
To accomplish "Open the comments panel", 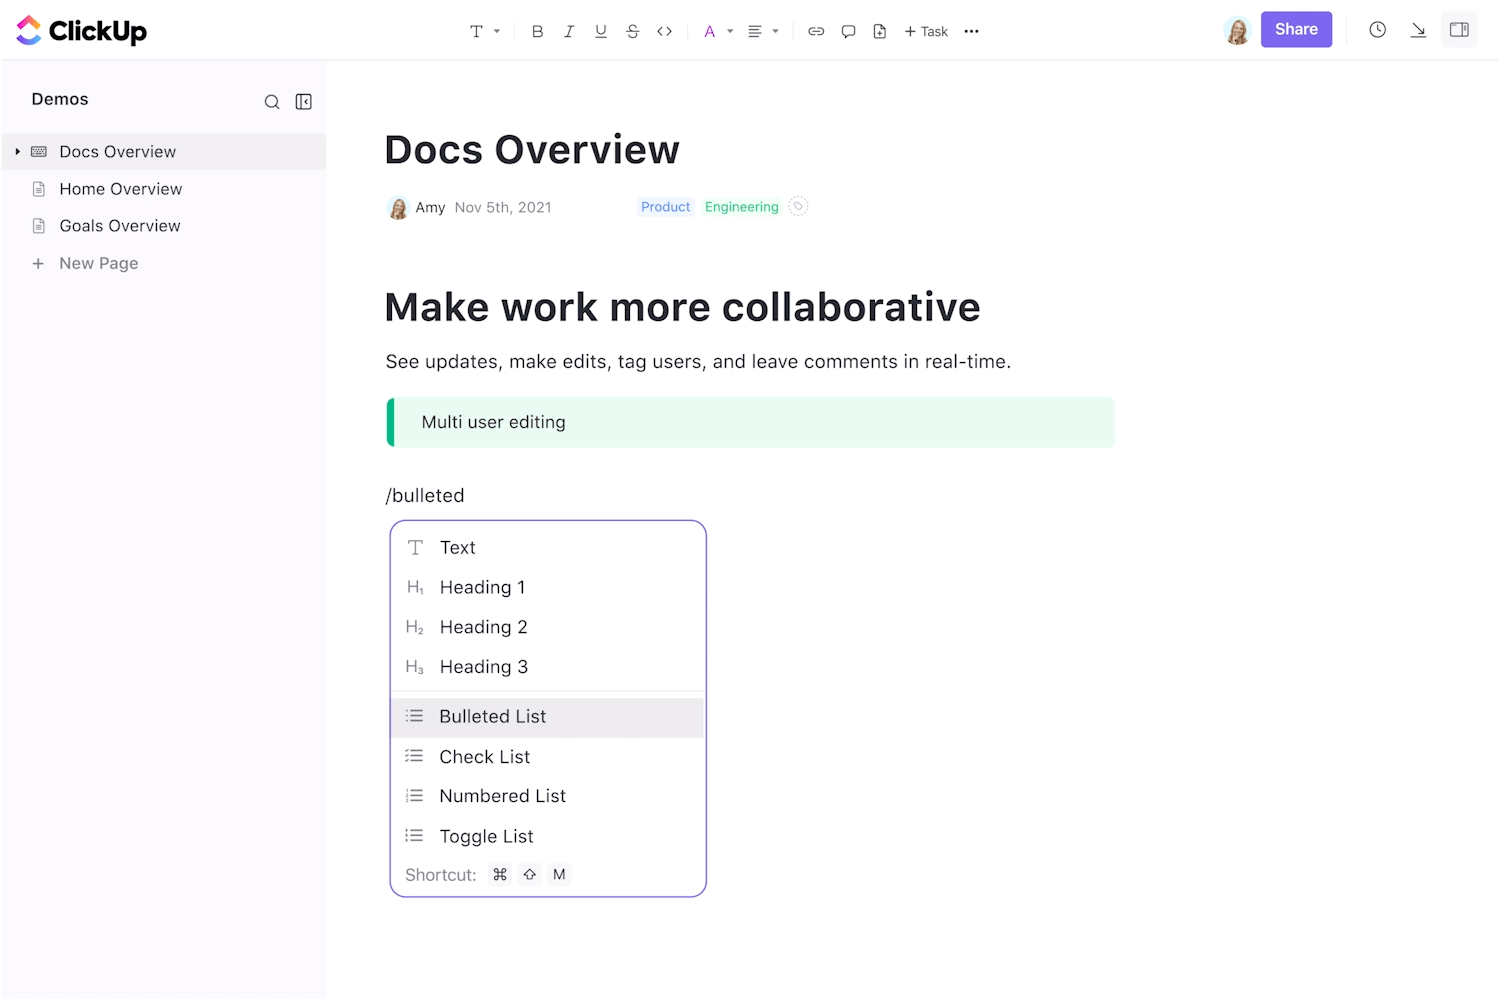I will click(848, 31).
